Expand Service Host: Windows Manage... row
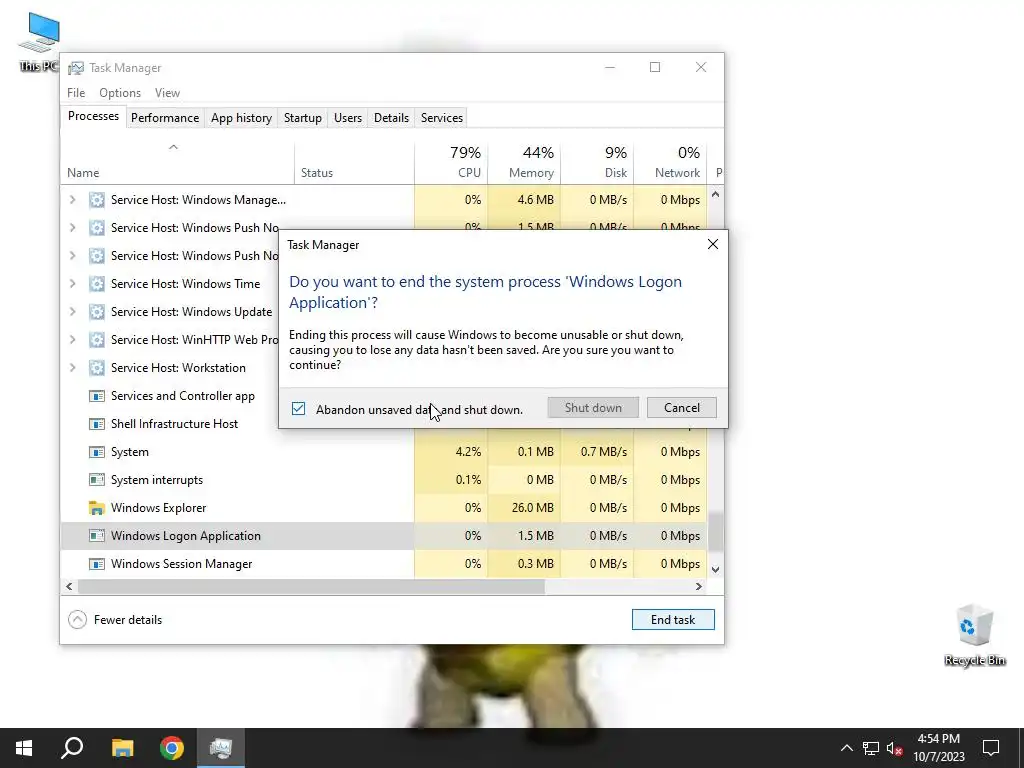 (x=72, y=200)
